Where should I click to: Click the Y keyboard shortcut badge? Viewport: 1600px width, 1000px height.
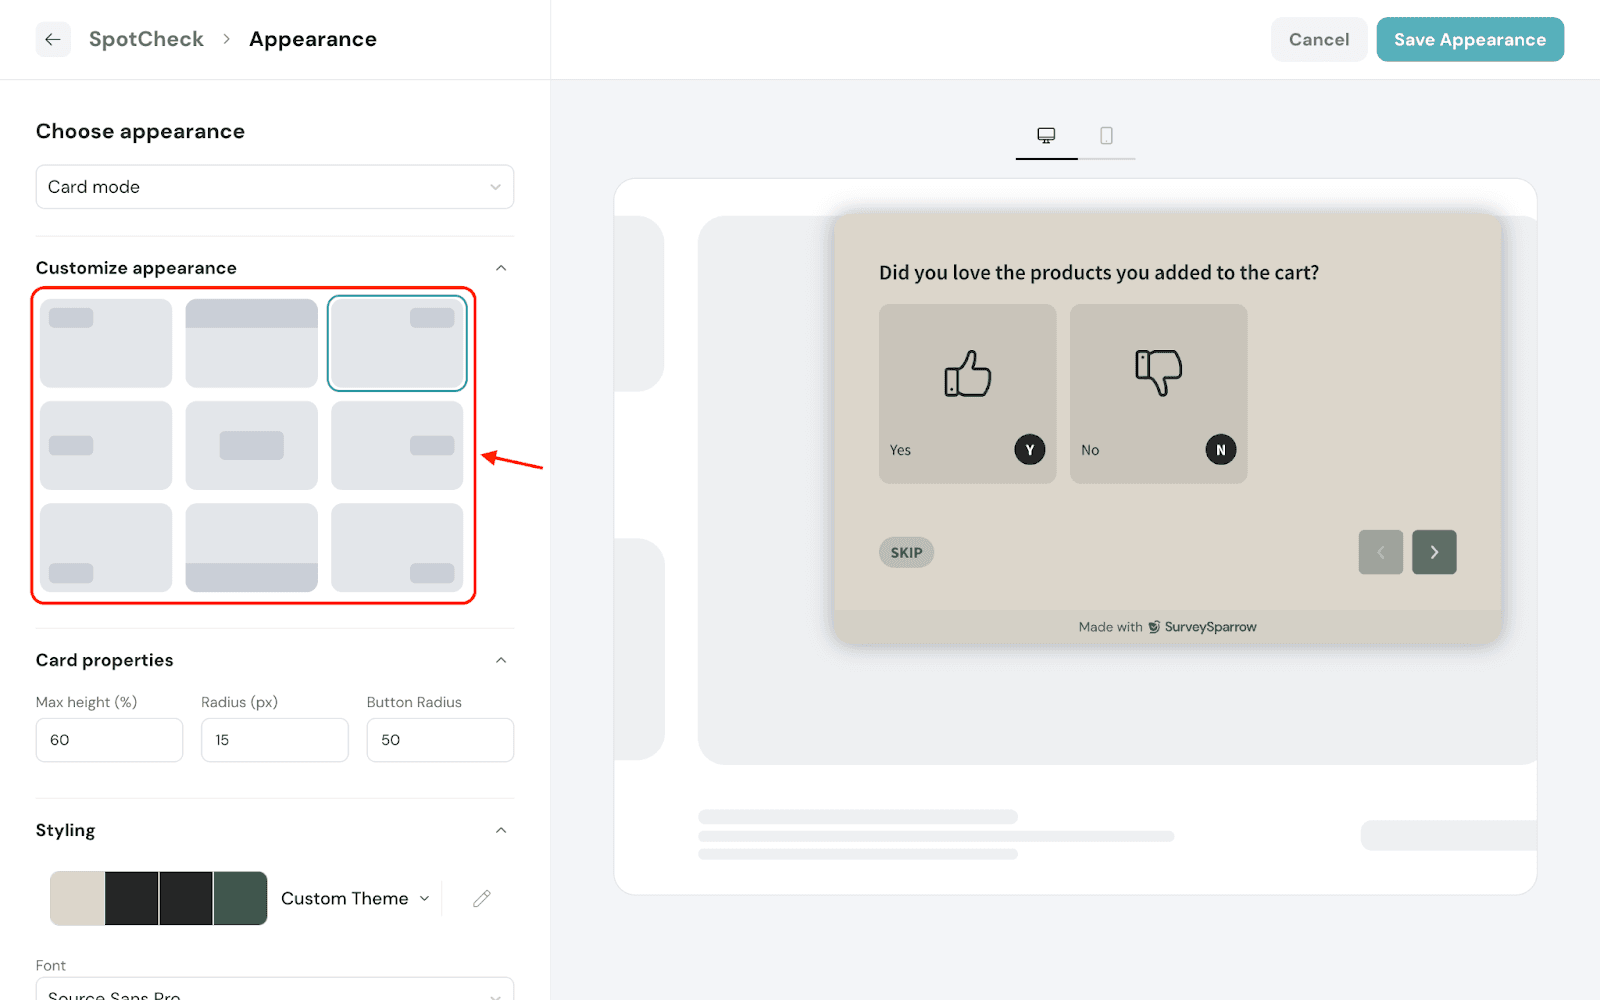tap(1029, 450)
